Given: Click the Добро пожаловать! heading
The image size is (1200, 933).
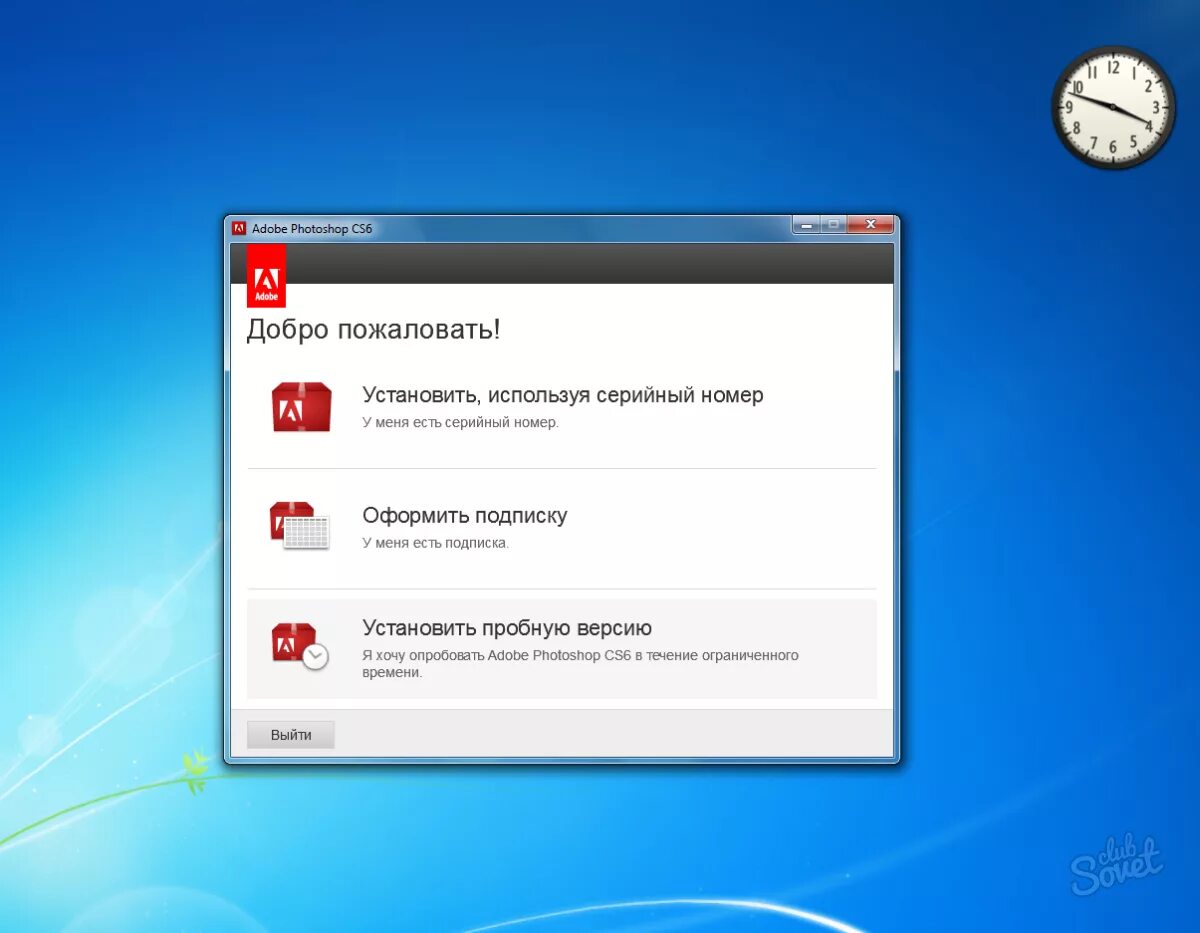Looking at the screenshot, I should [374, 330].
